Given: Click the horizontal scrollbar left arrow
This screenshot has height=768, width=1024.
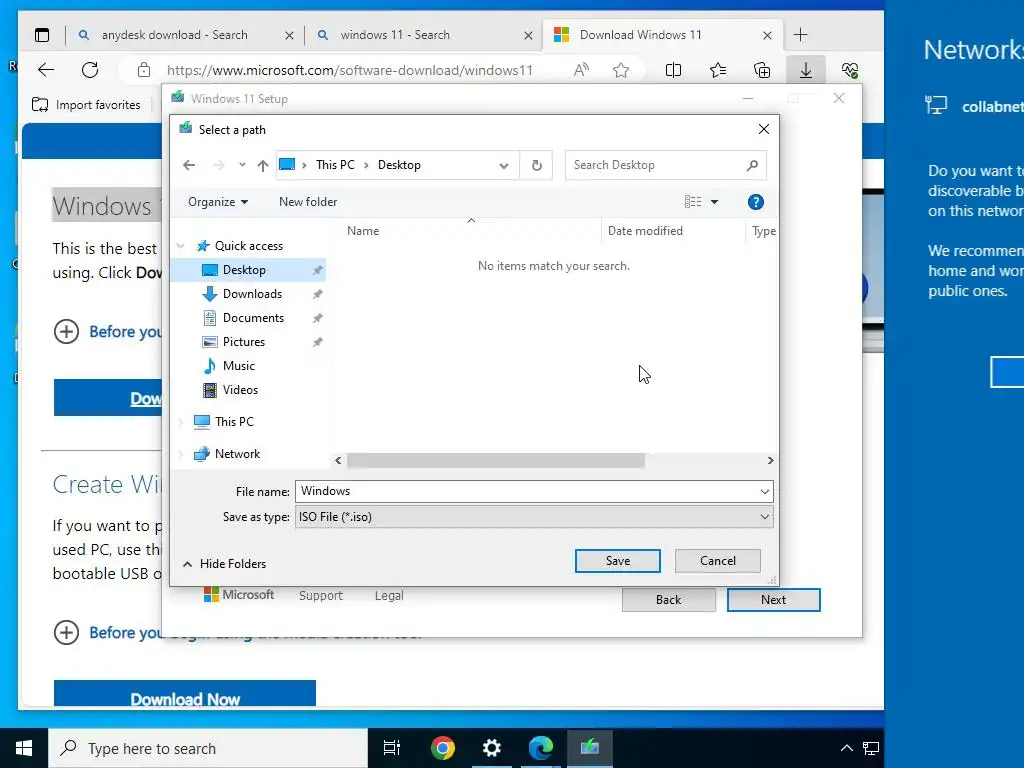Looking at the screenshot, I should [338, 460].
